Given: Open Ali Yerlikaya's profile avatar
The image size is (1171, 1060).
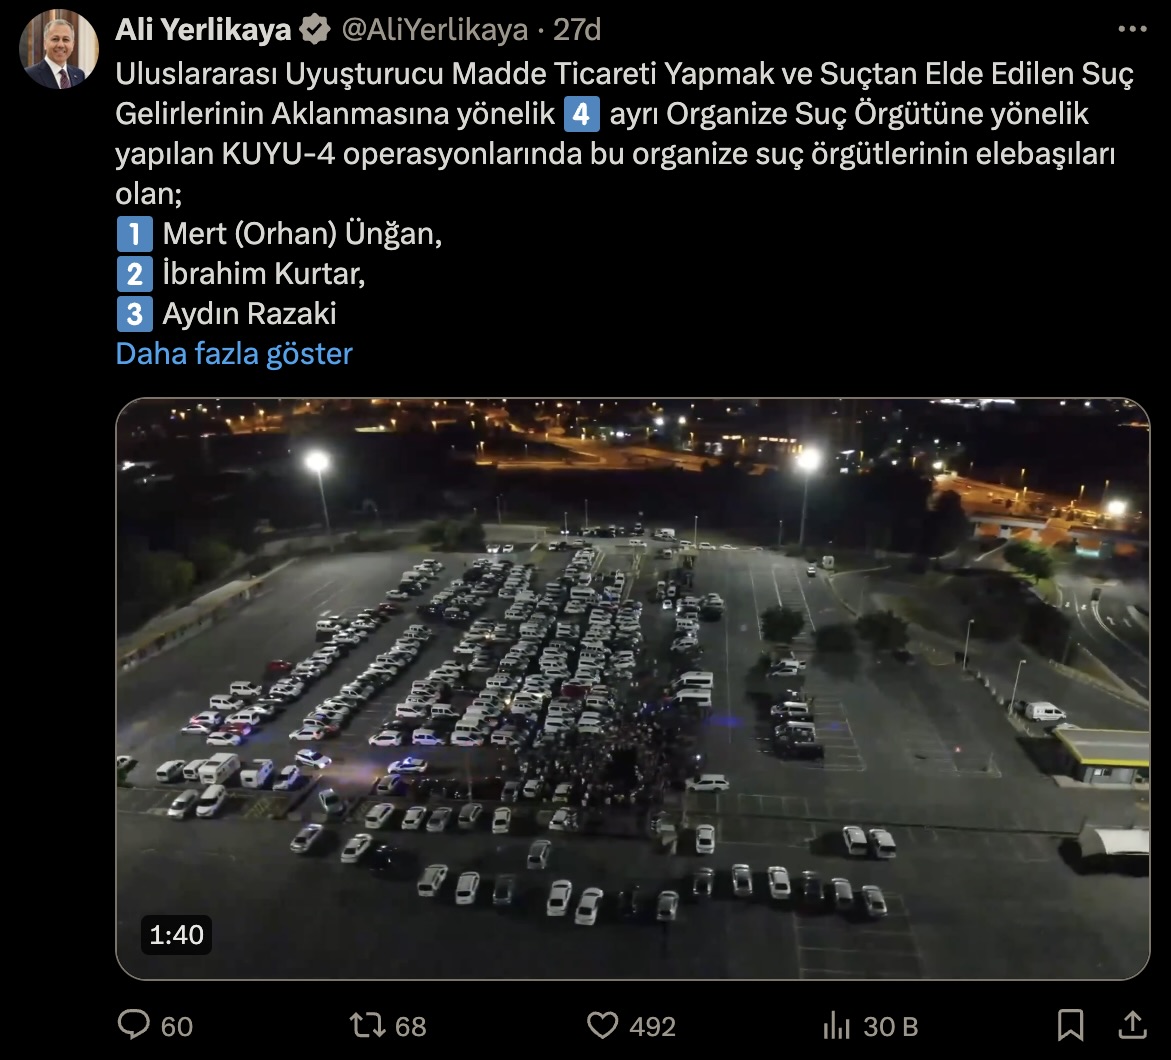Looking at the screenshot, I should [x=59, y=49].
